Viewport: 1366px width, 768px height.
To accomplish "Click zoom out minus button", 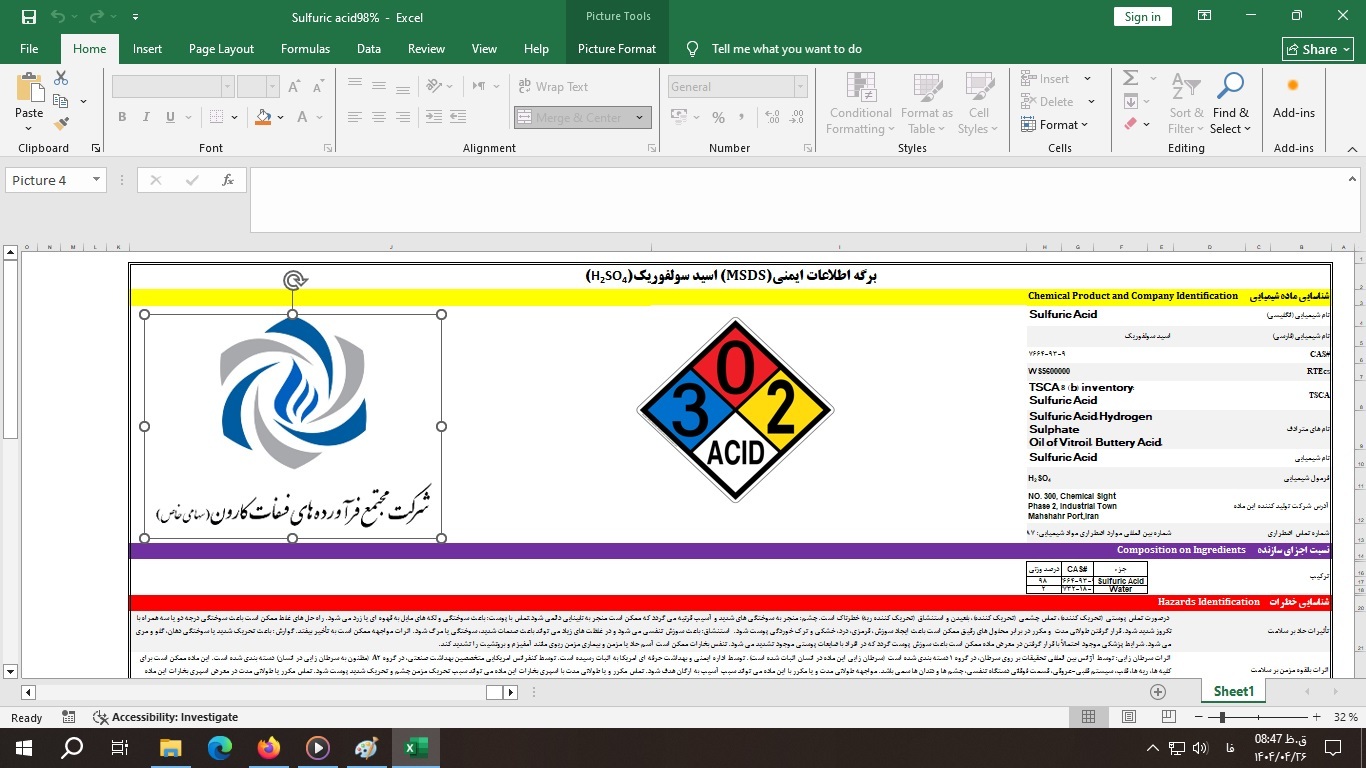I will coord(1198,717).
